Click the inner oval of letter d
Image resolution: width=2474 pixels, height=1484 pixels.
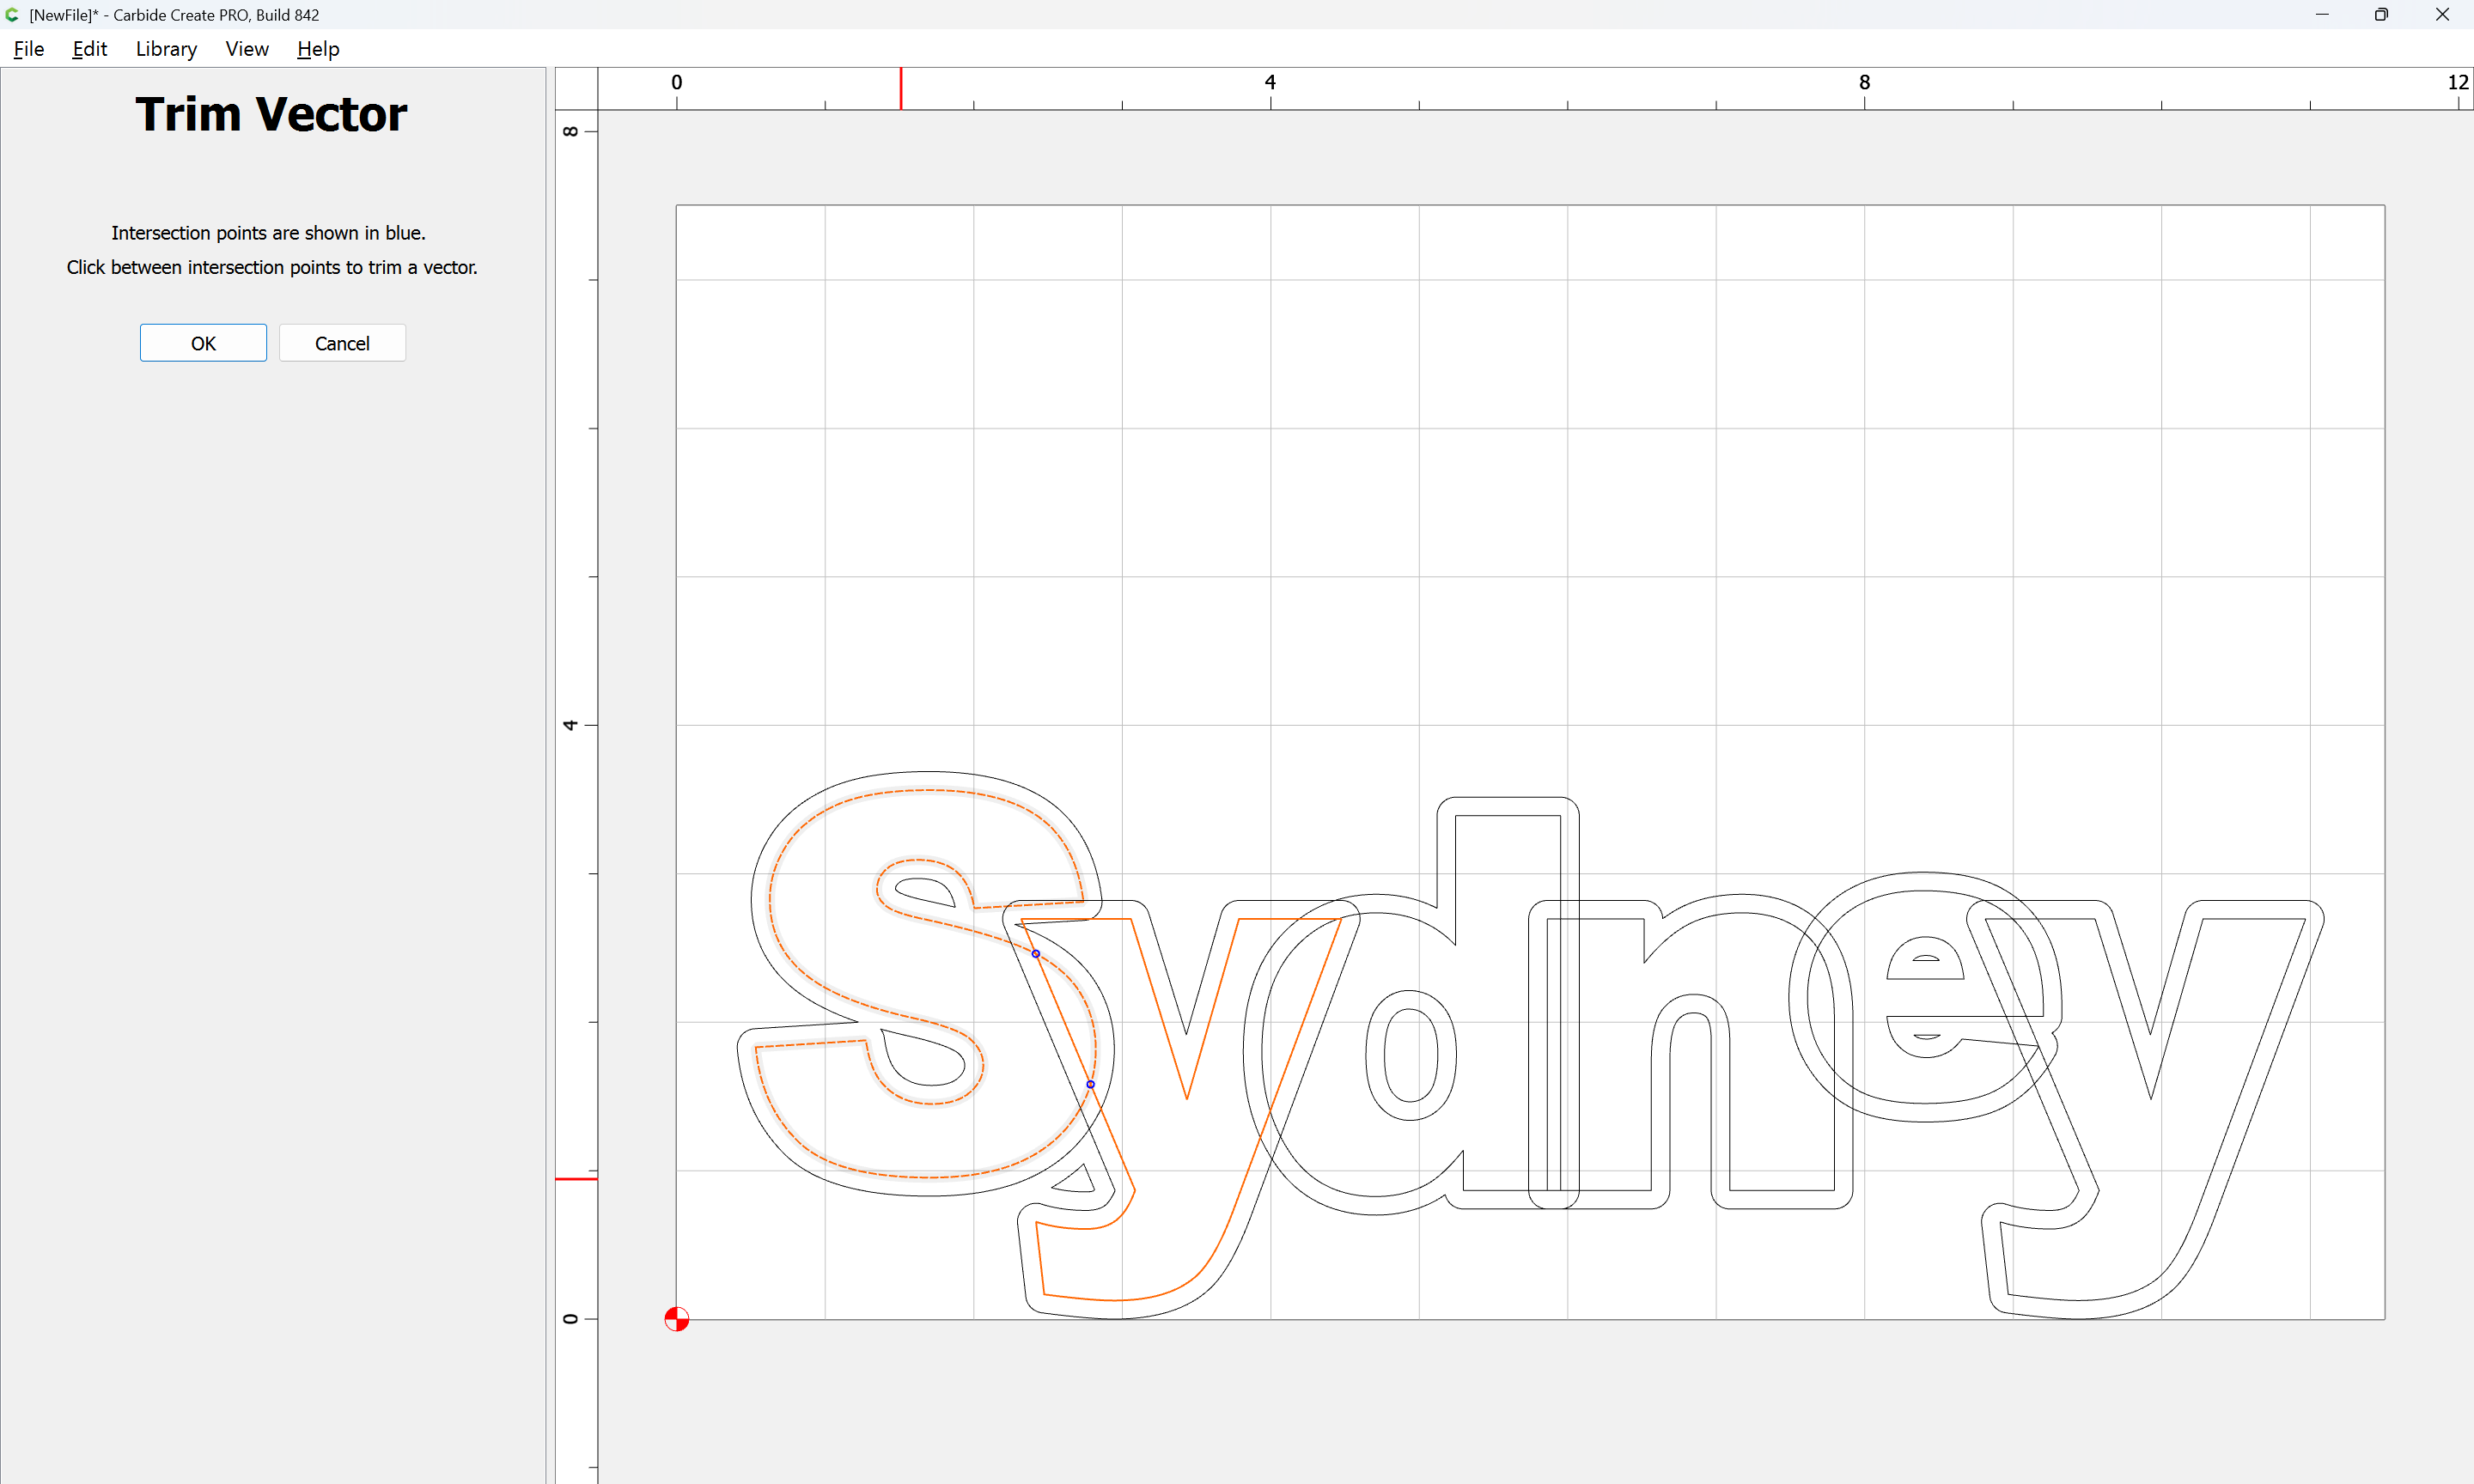(1410, 1055)
